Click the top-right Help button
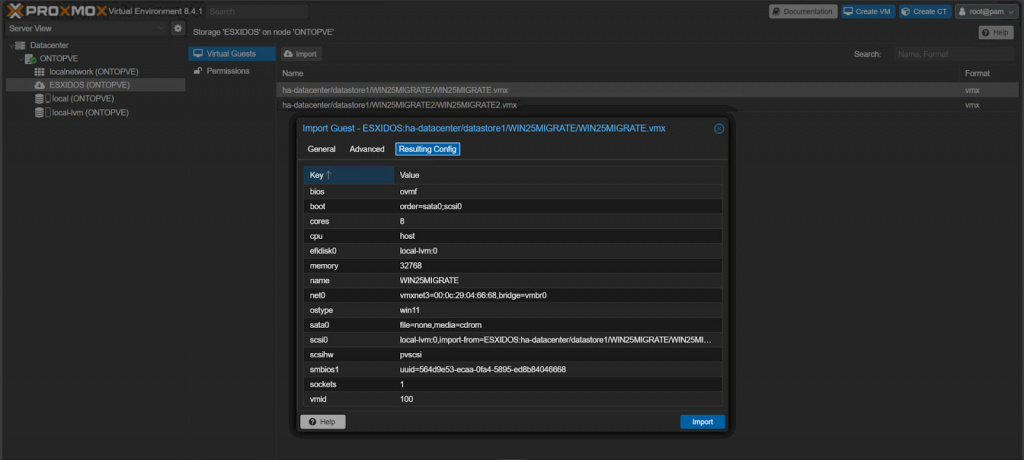The width and height of the screenshot is (1024, 460). (x=996, y=33)
